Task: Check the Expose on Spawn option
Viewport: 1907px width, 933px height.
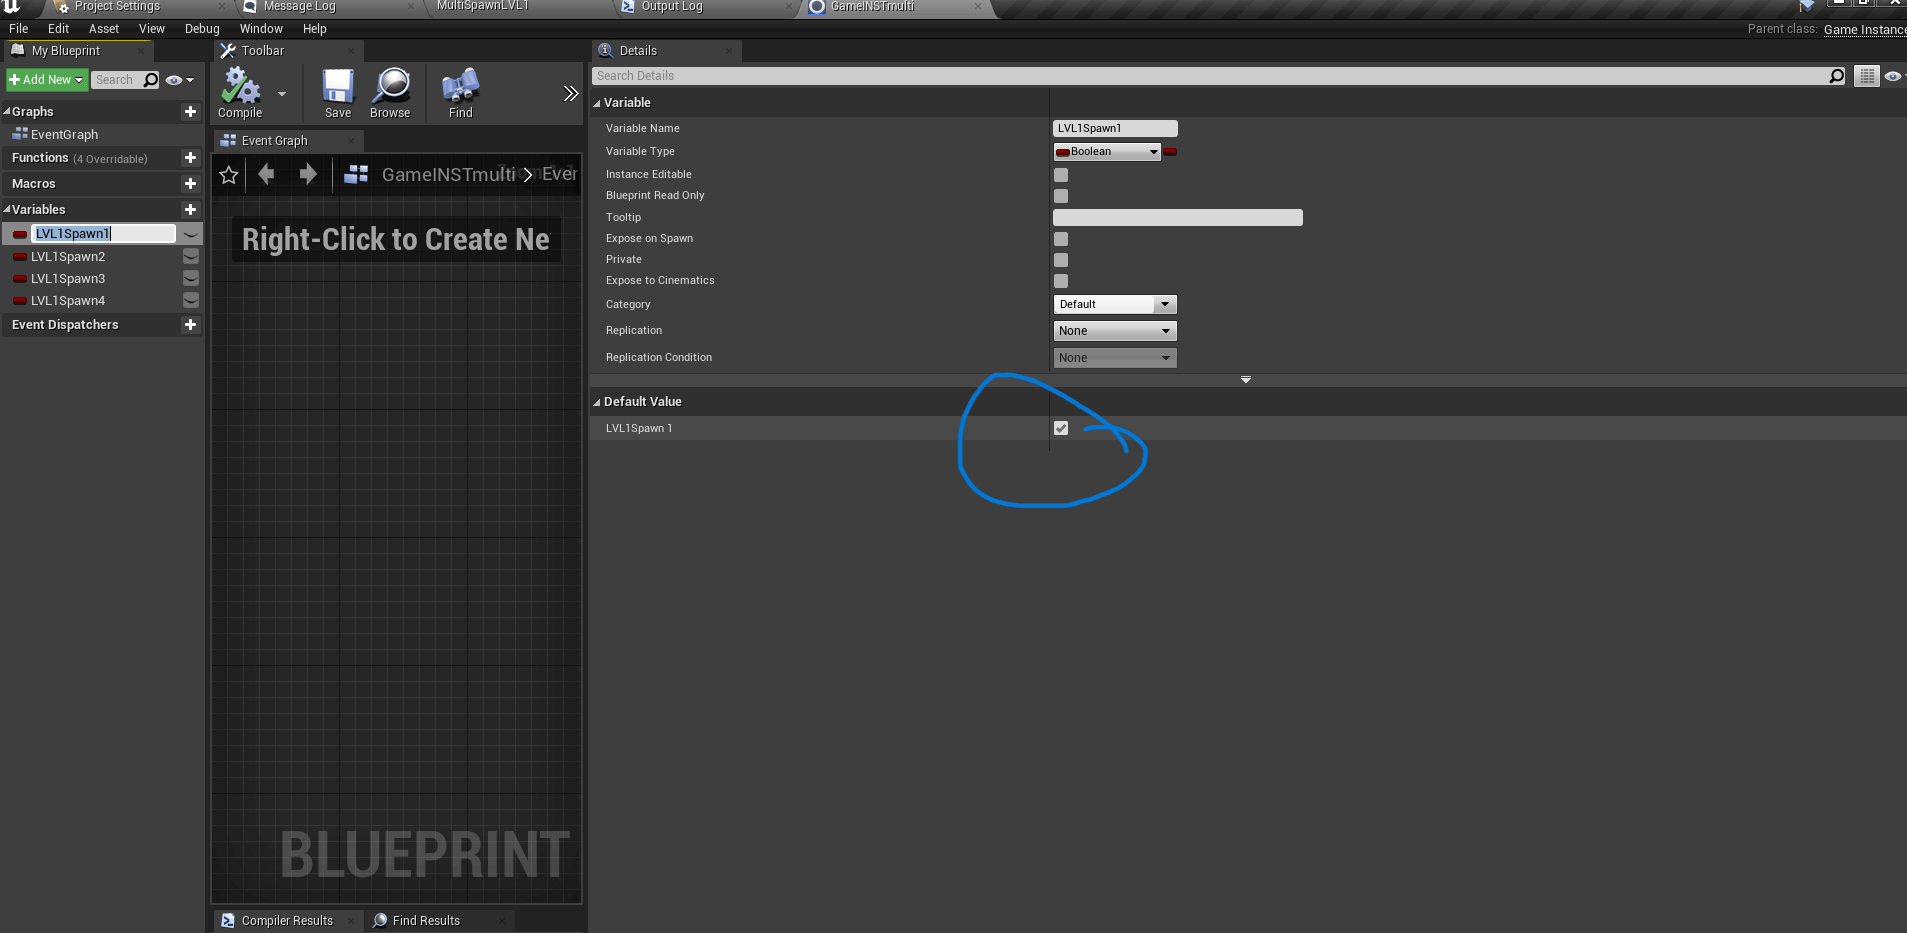Action: pyautogui.click(x=1060, y=239)
